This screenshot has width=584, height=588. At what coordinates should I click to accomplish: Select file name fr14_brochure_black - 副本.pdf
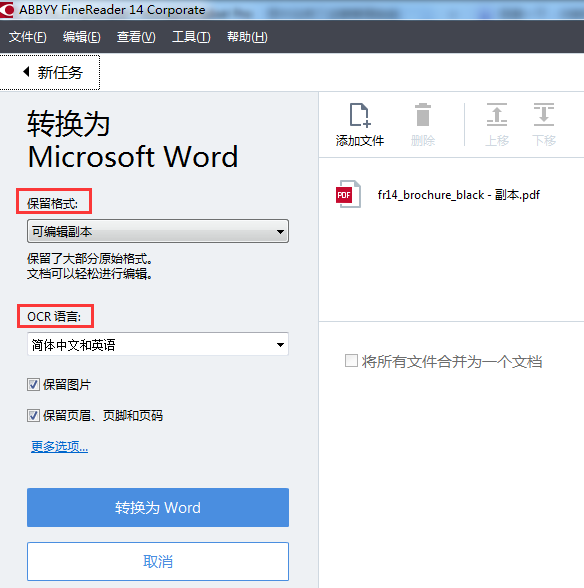pyautogui.click(x=459, y=195)
